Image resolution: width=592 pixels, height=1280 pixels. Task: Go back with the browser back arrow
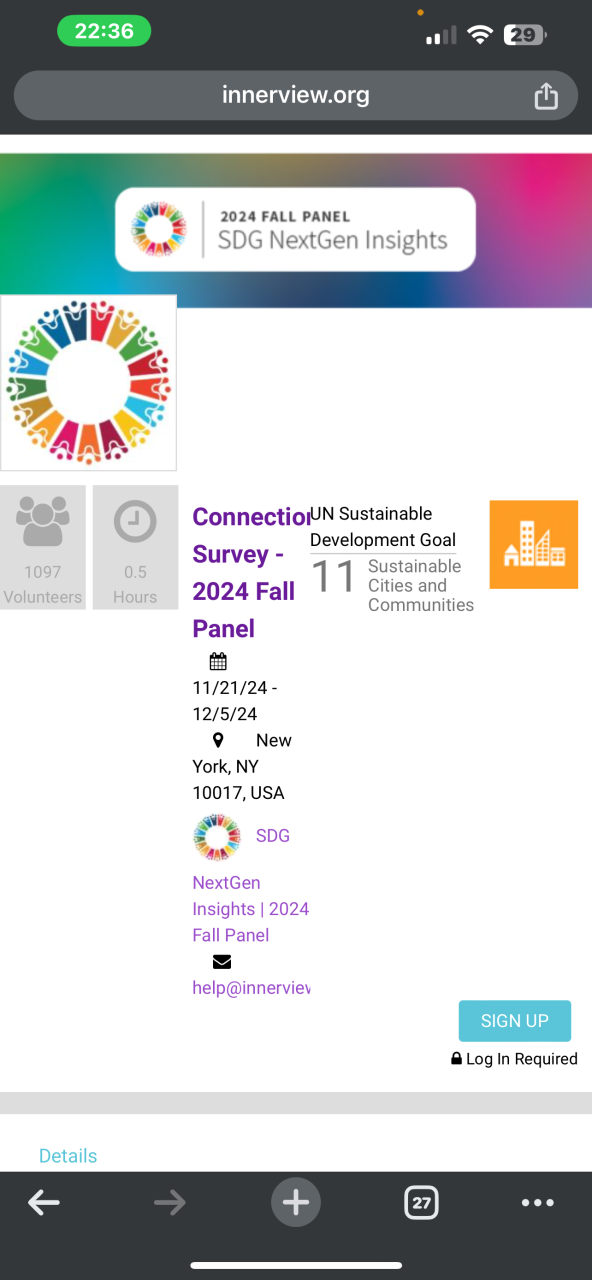(44, 1203)
